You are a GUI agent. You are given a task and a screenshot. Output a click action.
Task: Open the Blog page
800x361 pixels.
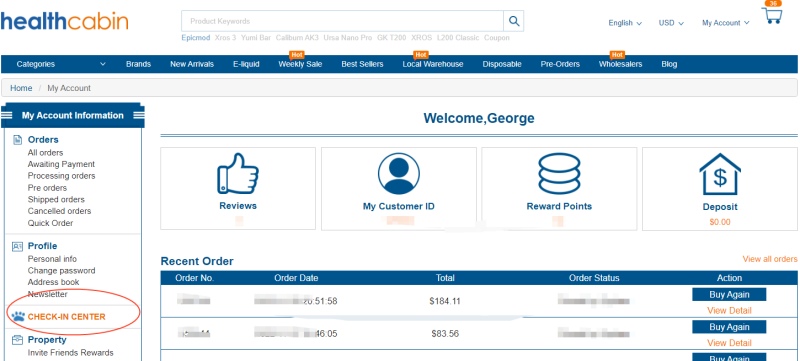(669, 64)
